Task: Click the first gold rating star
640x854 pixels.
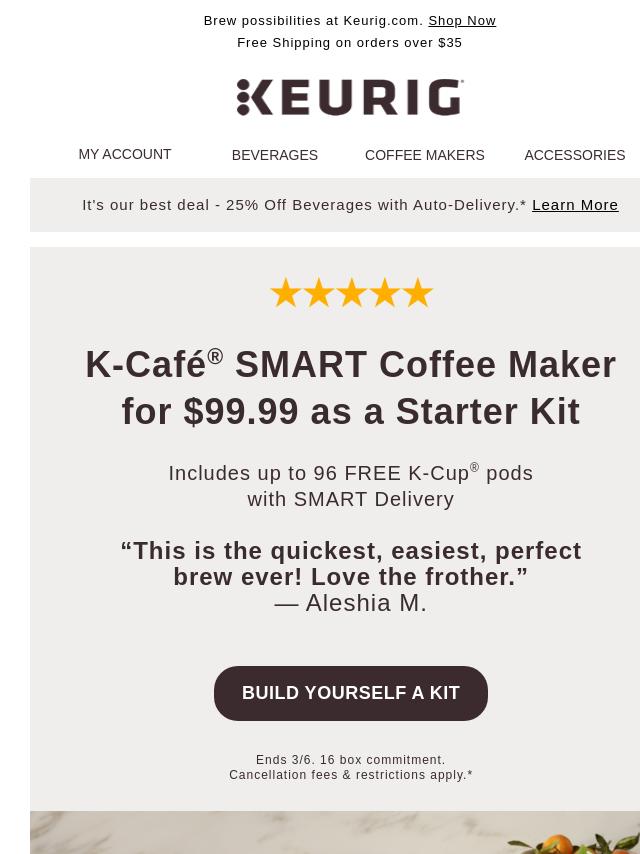Action: point(285,292)
